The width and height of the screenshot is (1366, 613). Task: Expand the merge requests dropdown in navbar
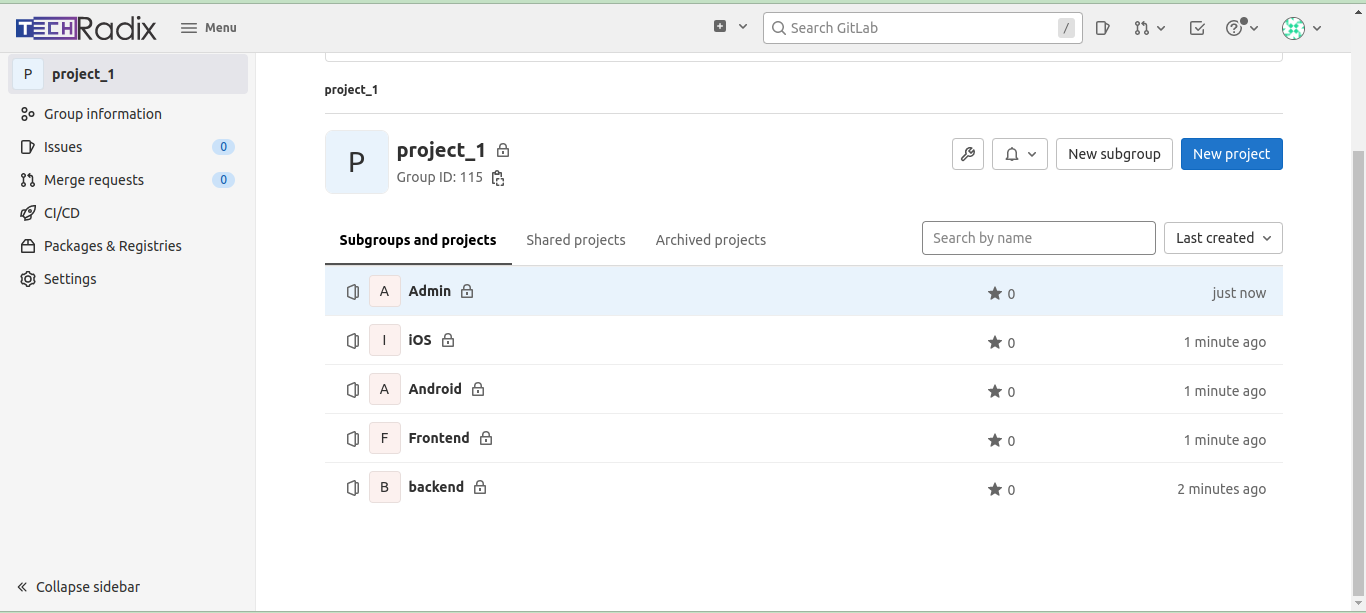pyautogui.click(x=1149, y=28)
